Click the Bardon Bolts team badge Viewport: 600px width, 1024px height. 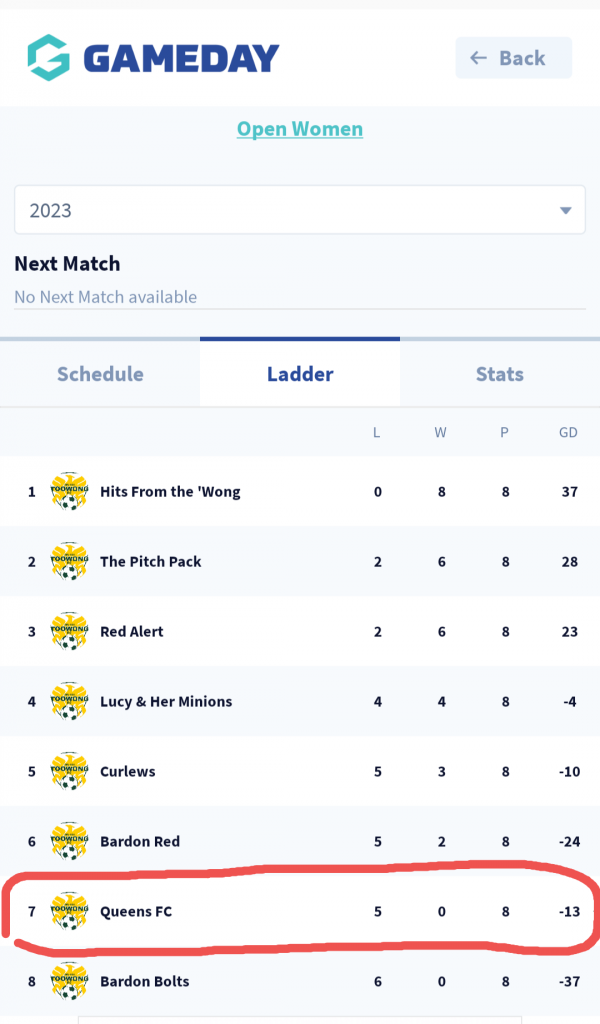[69, 981]
